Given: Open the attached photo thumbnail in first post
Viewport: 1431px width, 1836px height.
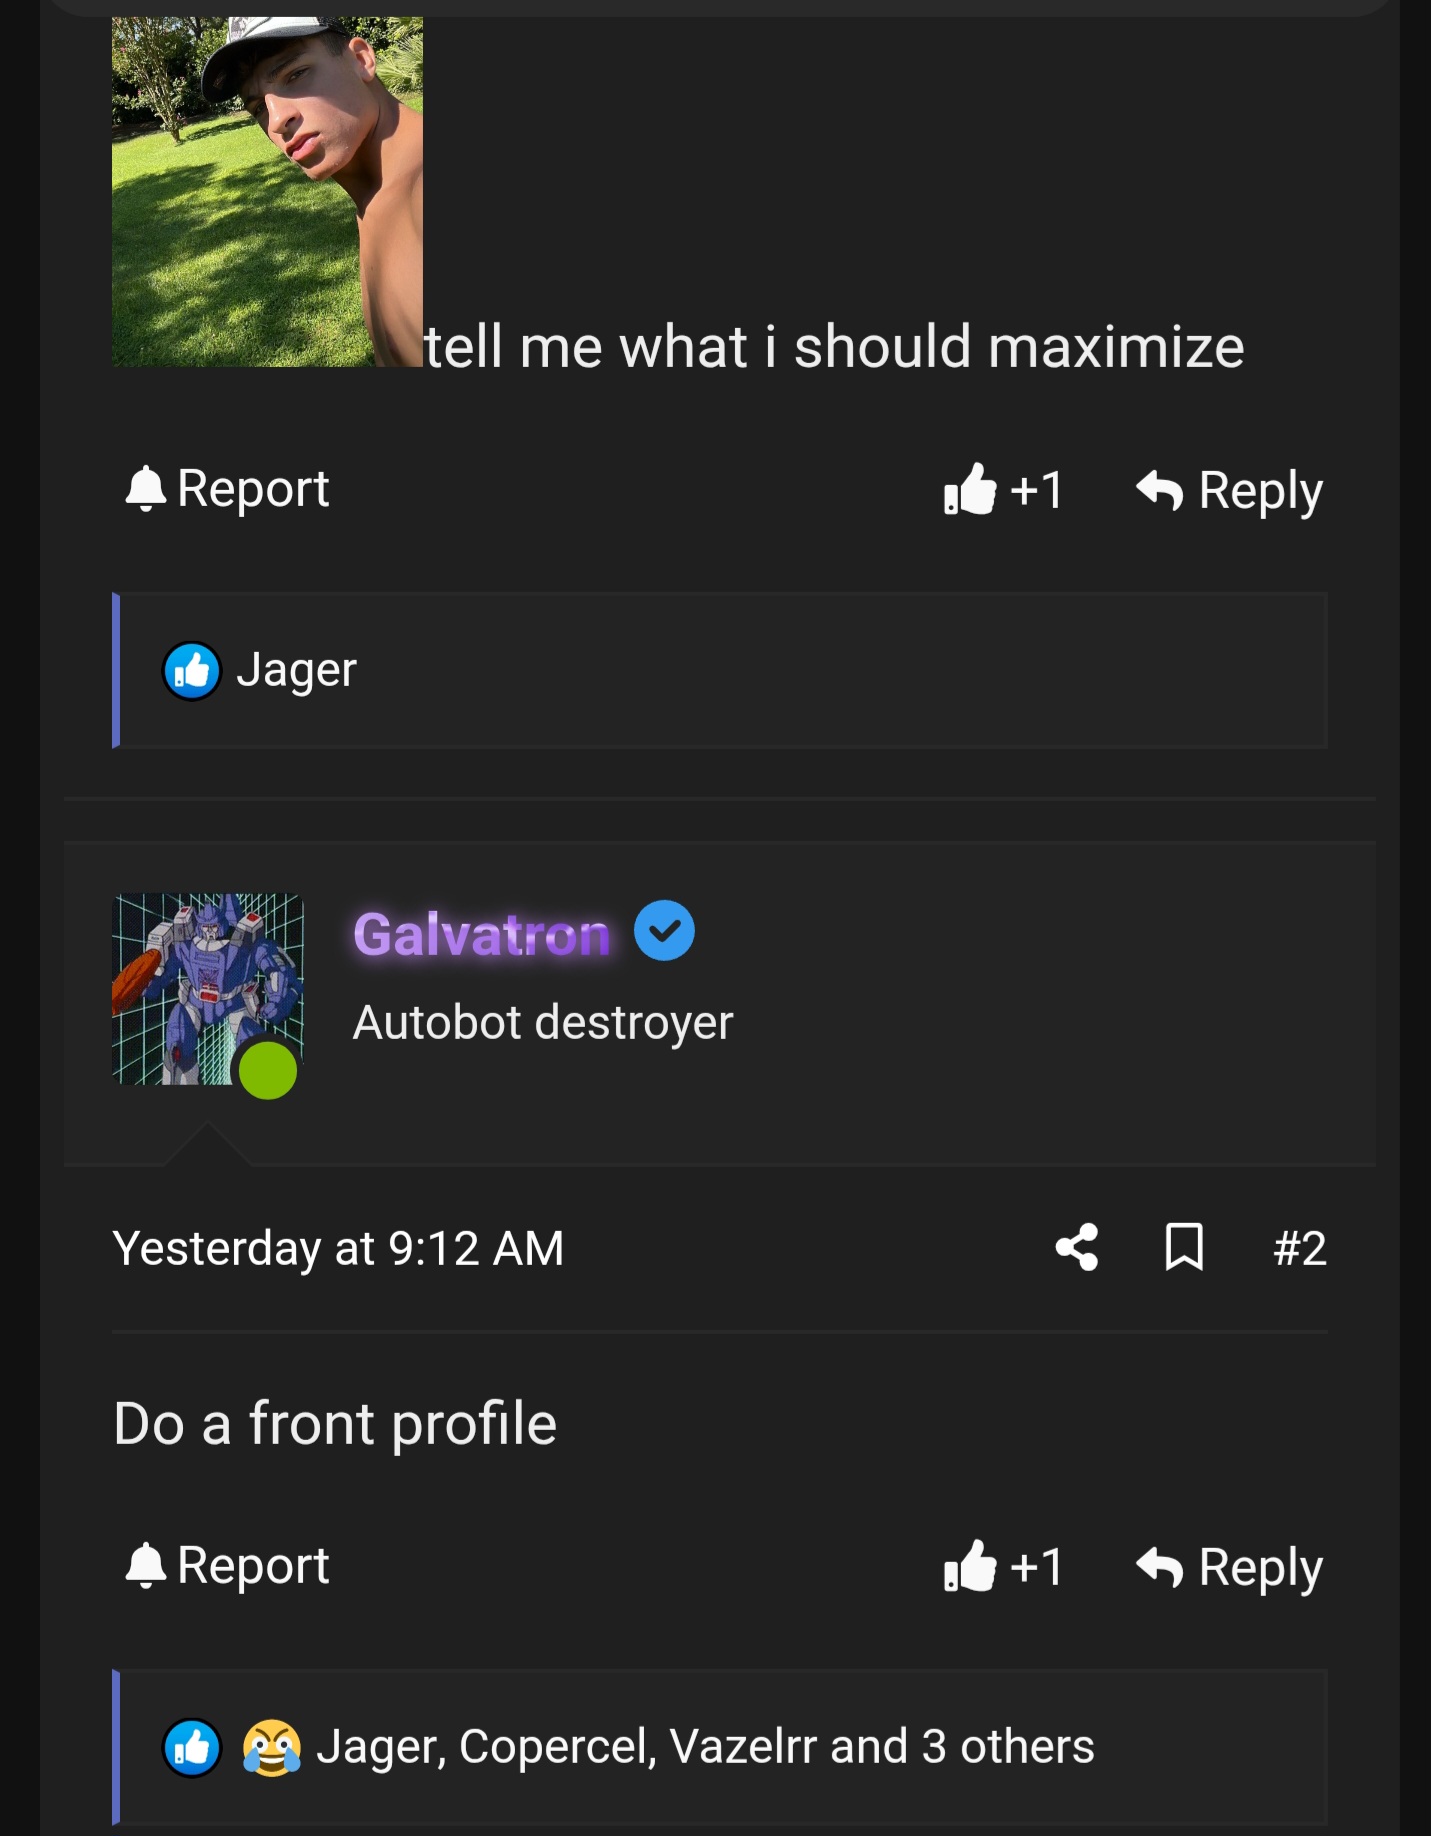Looking at the screenshot, I should (267, 191).
